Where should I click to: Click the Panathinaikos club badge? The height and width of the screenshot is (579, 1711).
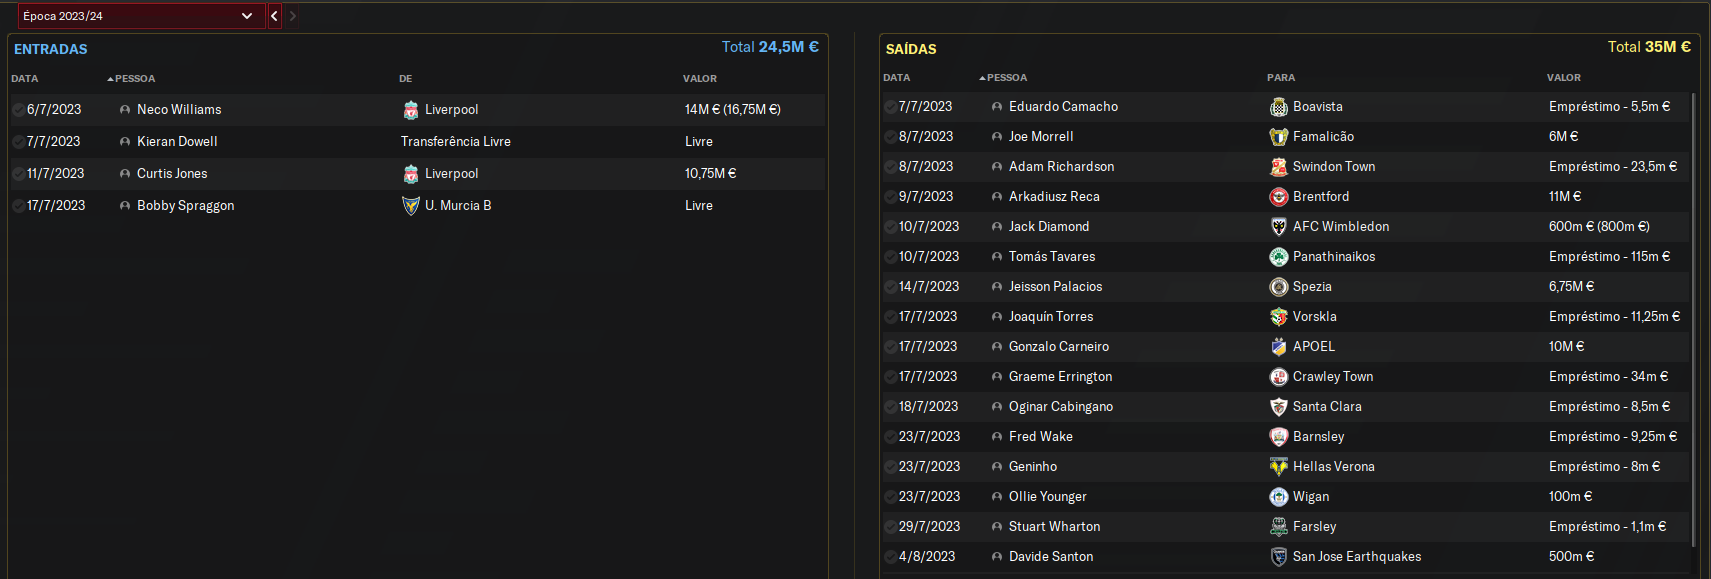1278,257
